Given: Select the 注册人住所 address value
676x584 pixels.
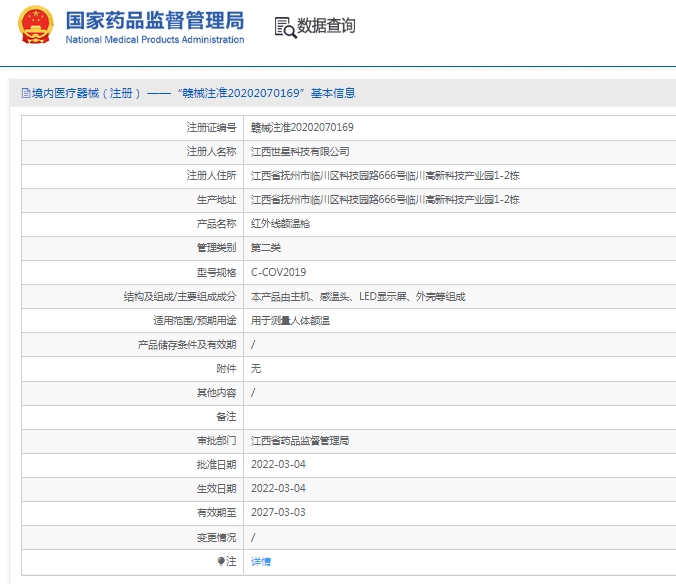Looking at the screenshot, I should click(x=385, y=175).
